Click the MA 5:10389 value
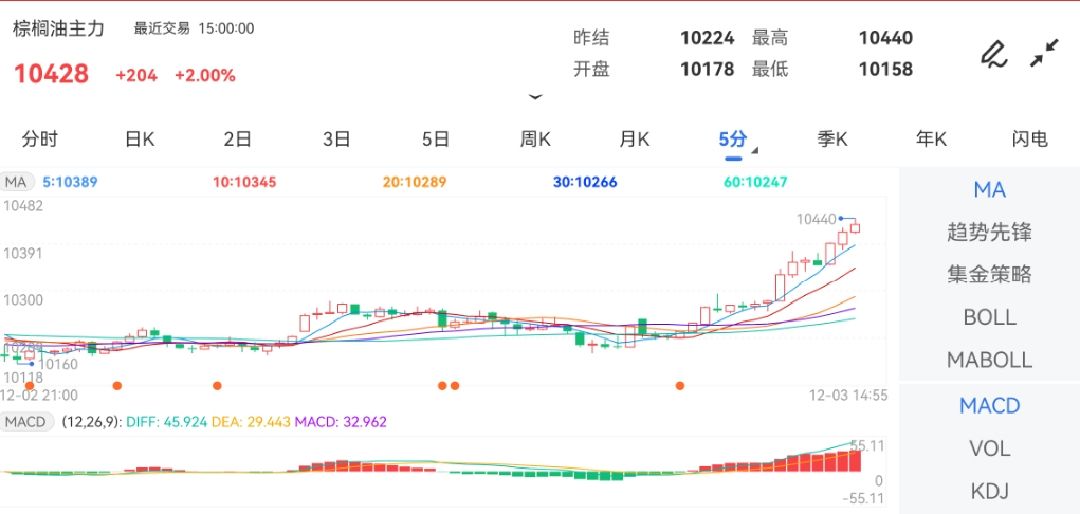Viewport: 1080px width, 514px height. click(70, 183)
